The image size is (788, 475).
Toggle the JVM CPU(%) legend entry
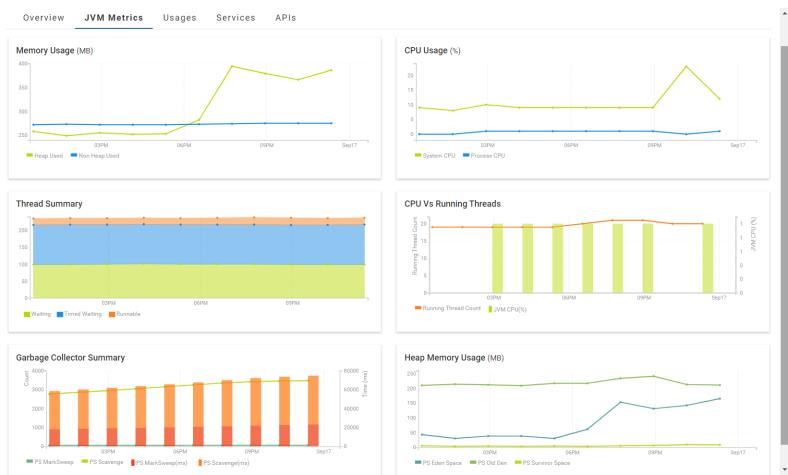point(510,309)
